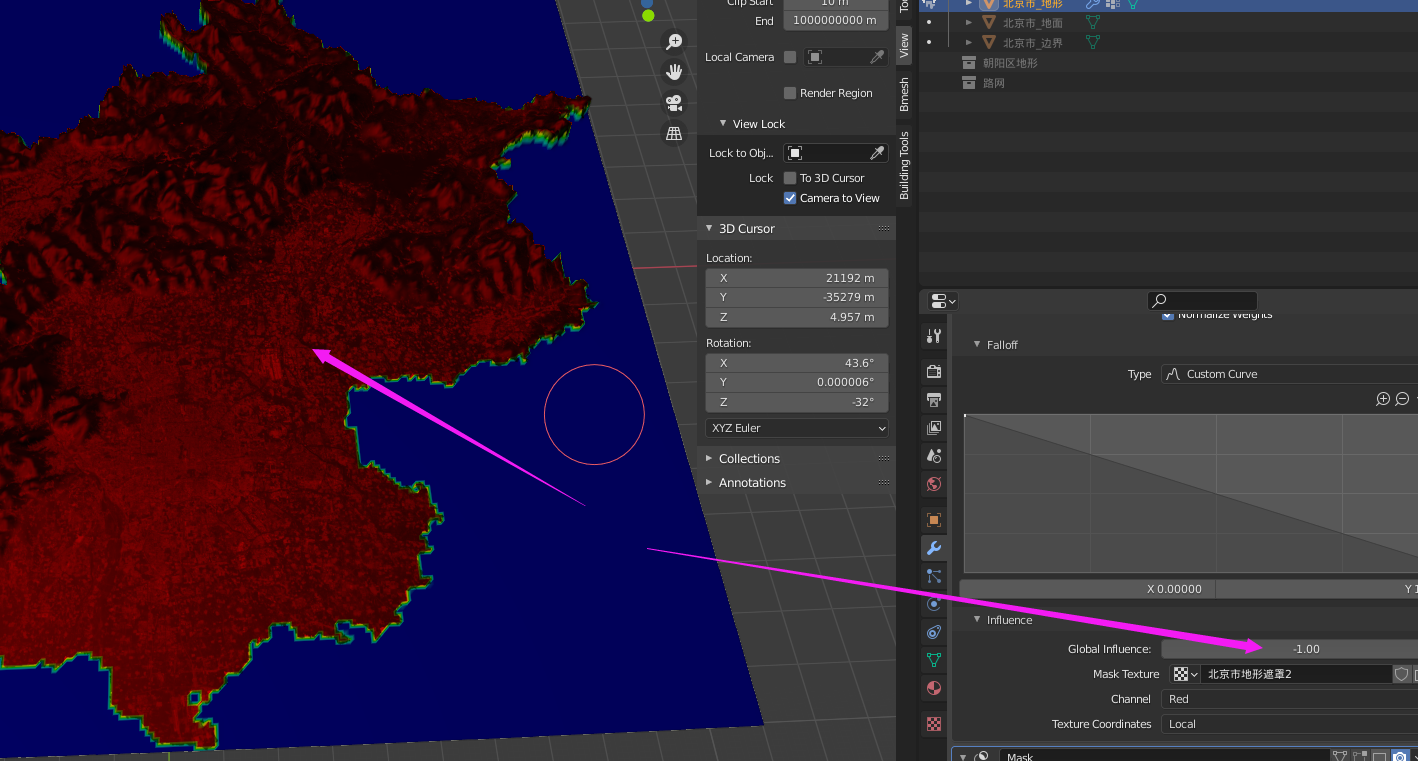The height and width of the screenshot is (761, 1418).
Task: Enable the Local Camera checkbox
Action: click(x=790, y=57)
